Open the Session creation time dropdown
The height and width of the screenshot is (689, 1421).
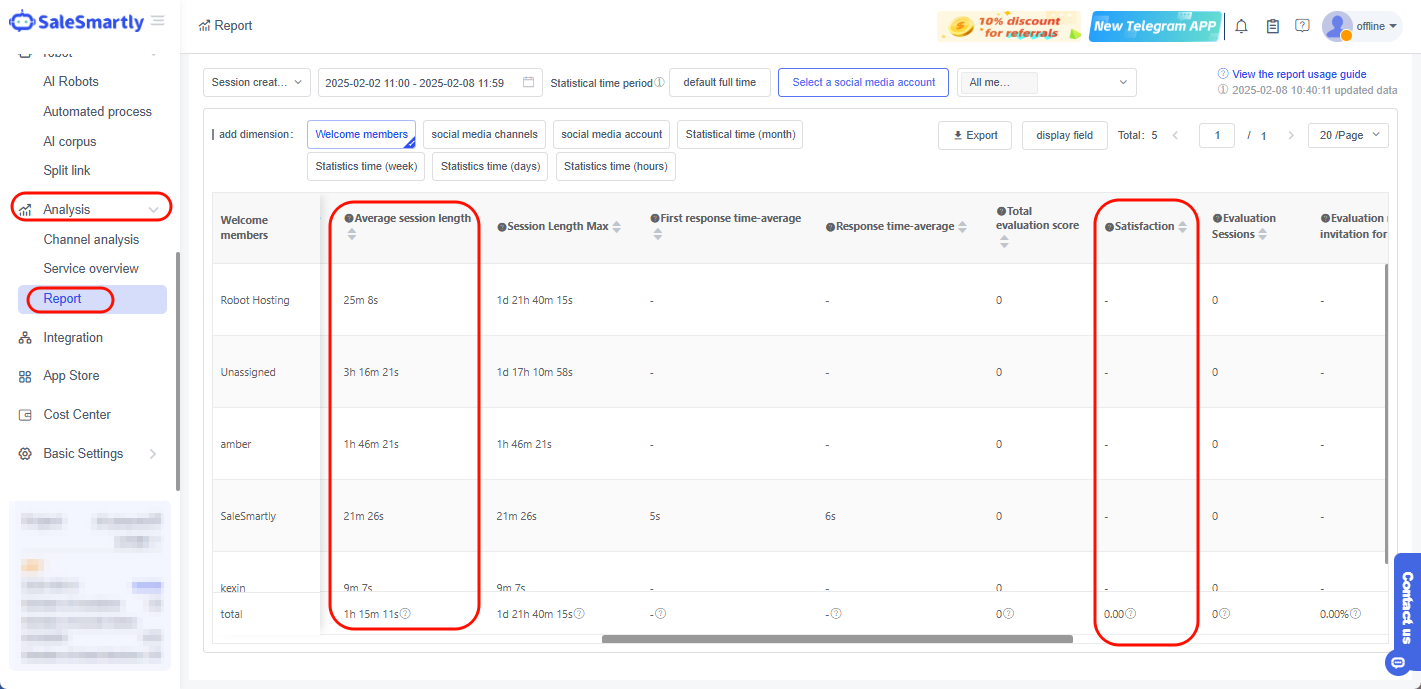coord(257,82)
